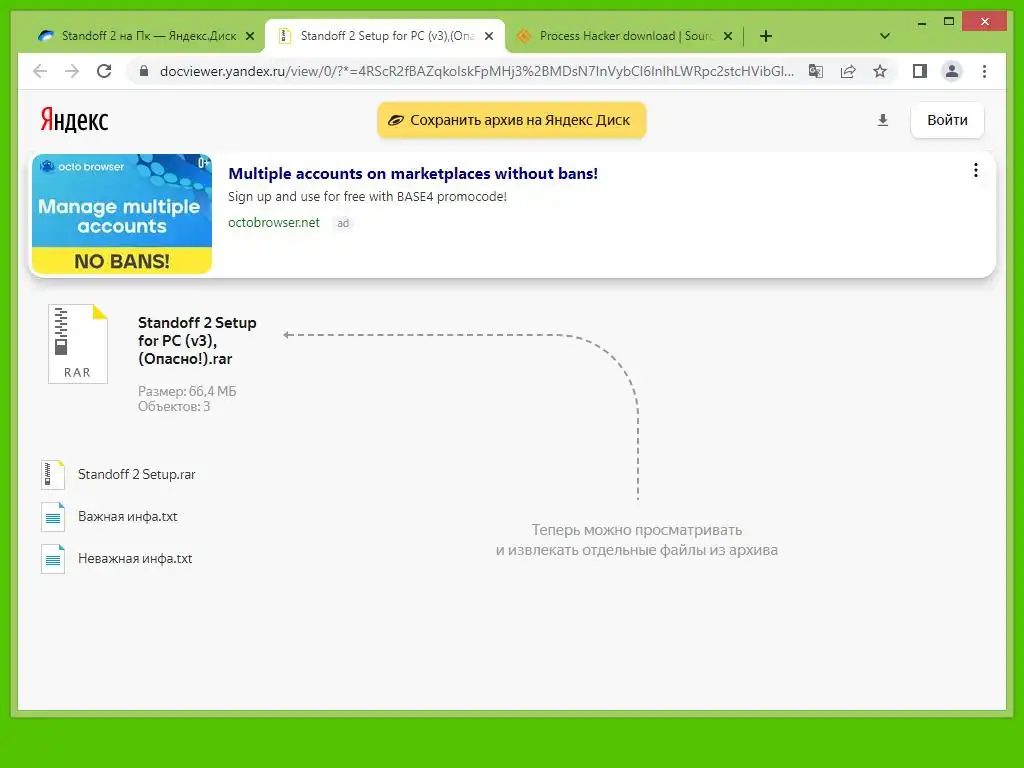Click the text file icon beside Неважная инфа.txt
The image size is (1024, 768).
[x=53, y=559]
